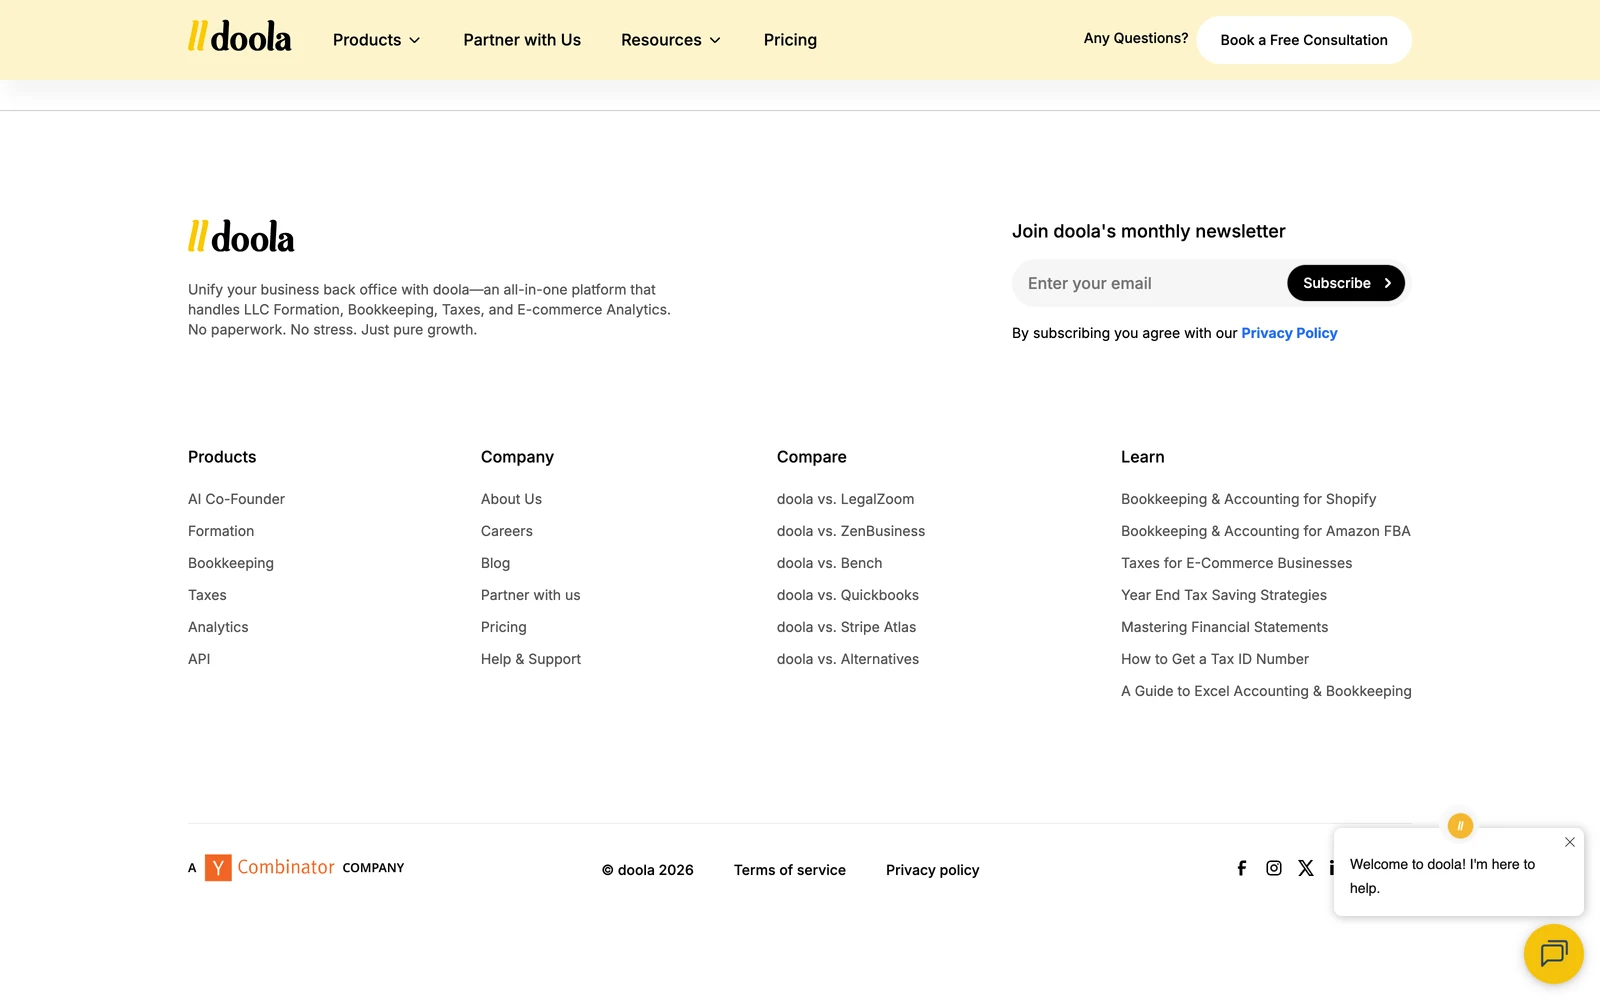Open doola vs. Quickbooks comparison
Viewport: 1600px width, 1000px height.
[848, 595]
